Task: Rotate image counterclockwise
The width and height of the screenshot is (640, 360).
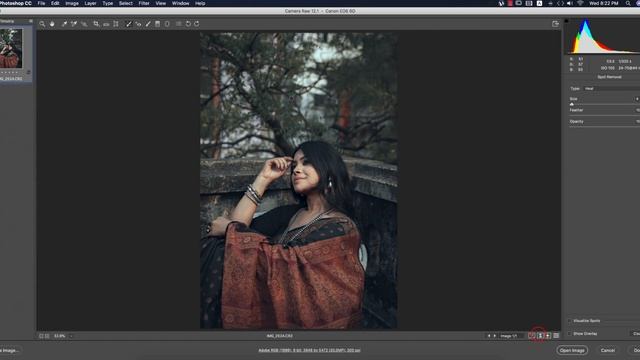Action: pos(188,24)
